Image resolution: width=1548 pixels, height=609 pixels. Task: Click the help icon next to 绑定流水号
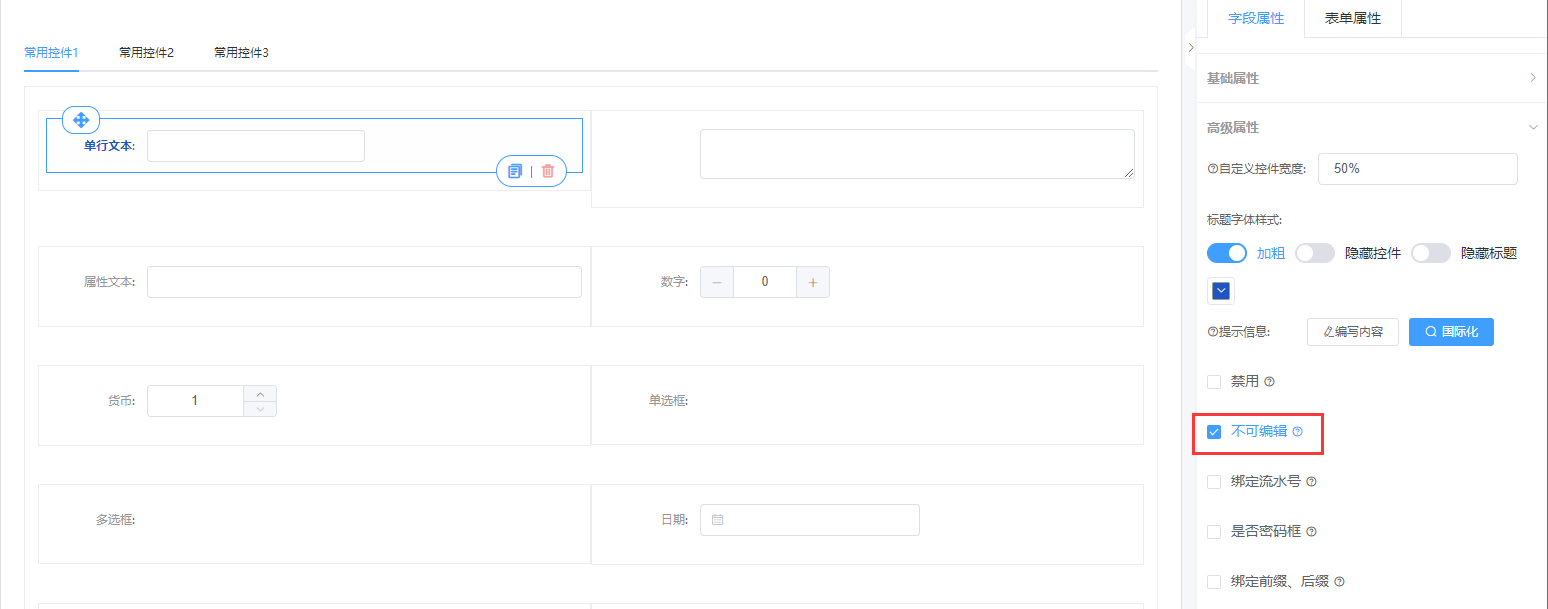pos(1312,482)
